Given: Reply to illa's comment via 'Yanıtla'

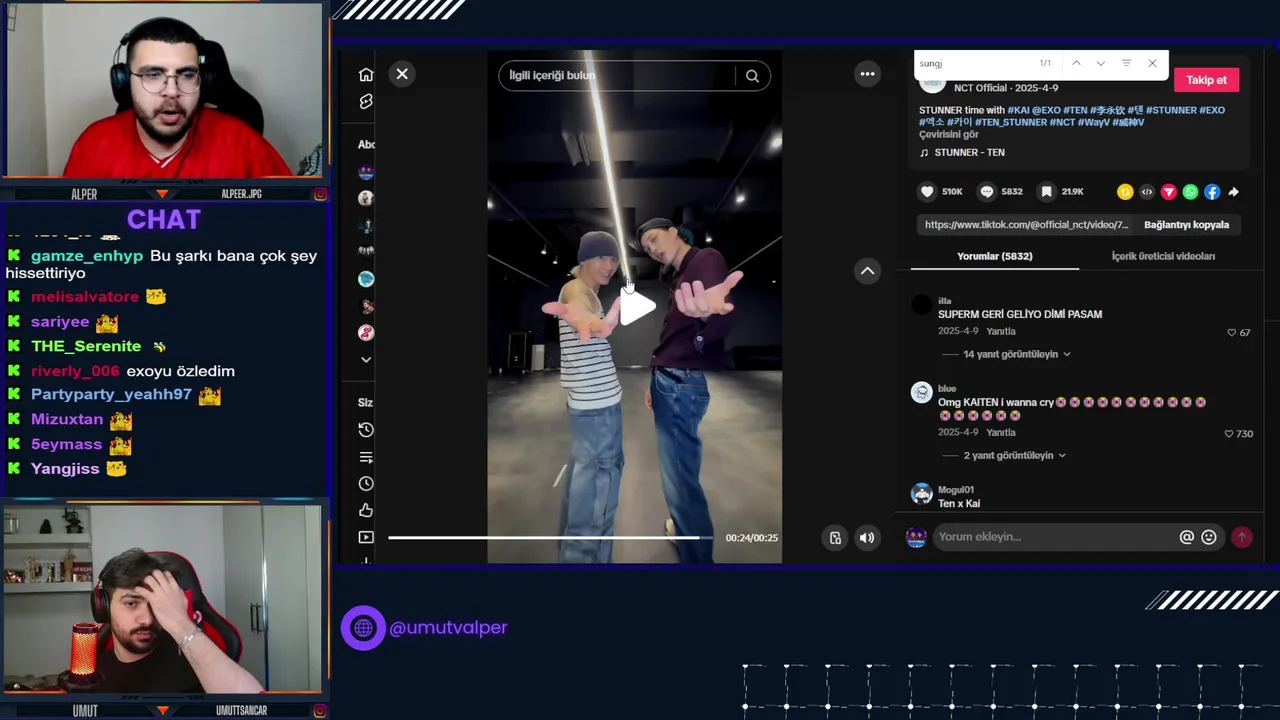Looking at the screenshot, I should [1001, 331].
